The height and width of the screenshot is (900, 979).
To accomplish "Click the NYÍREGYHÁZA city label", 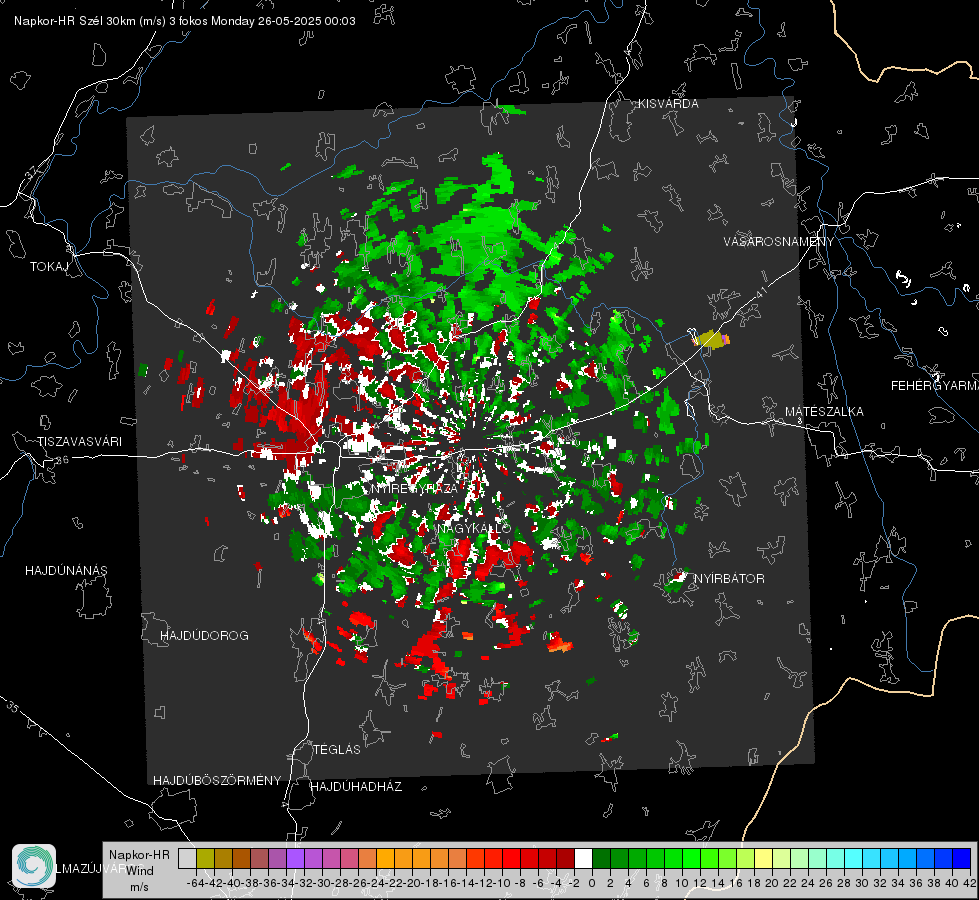I will (x=414, y=488).
